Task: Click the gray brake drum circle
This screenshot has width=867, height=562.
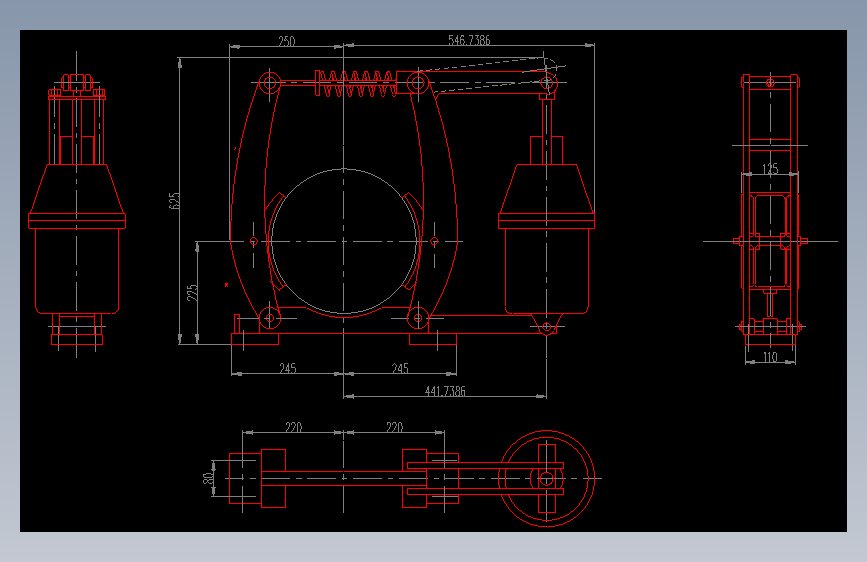Action: pos(343,241)
